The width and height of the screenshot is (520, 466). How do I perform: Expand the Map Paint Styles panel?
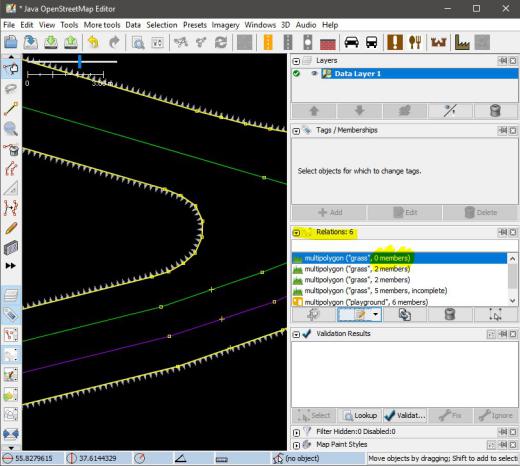point(296,445)
